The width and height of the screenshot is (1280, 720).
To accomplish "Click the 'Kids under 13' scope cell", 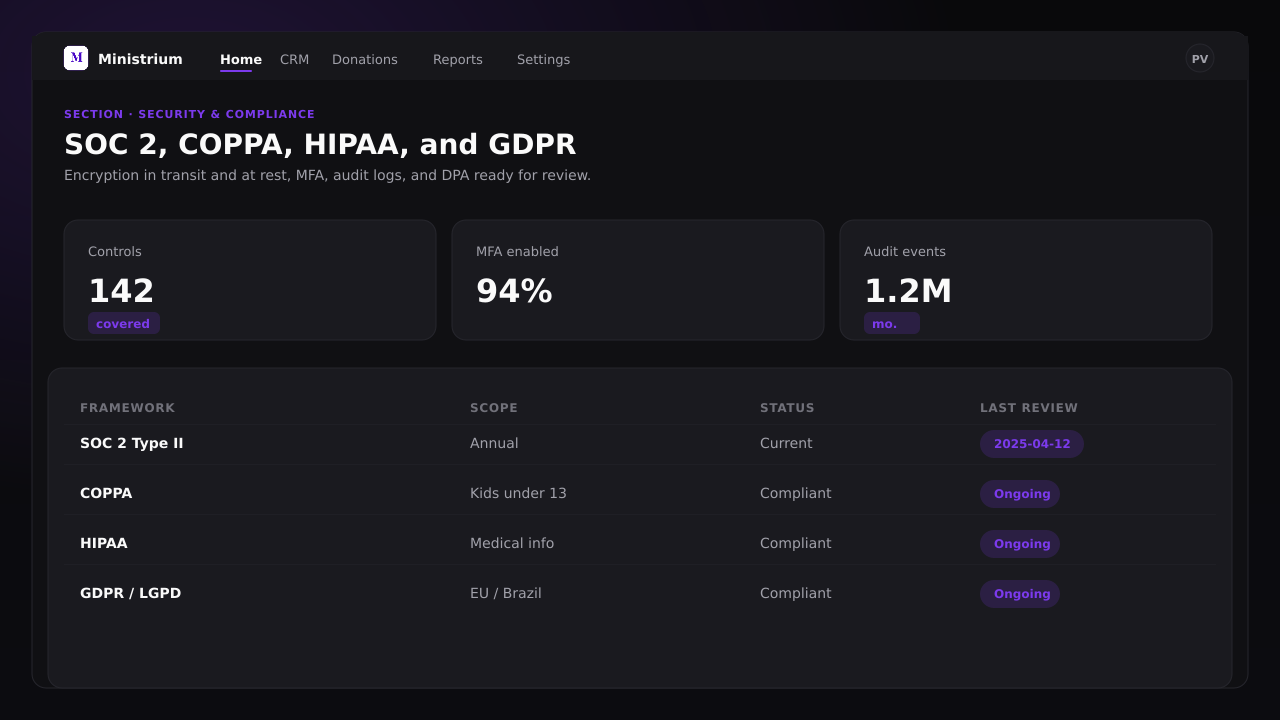I will click(x=518, y=493).
